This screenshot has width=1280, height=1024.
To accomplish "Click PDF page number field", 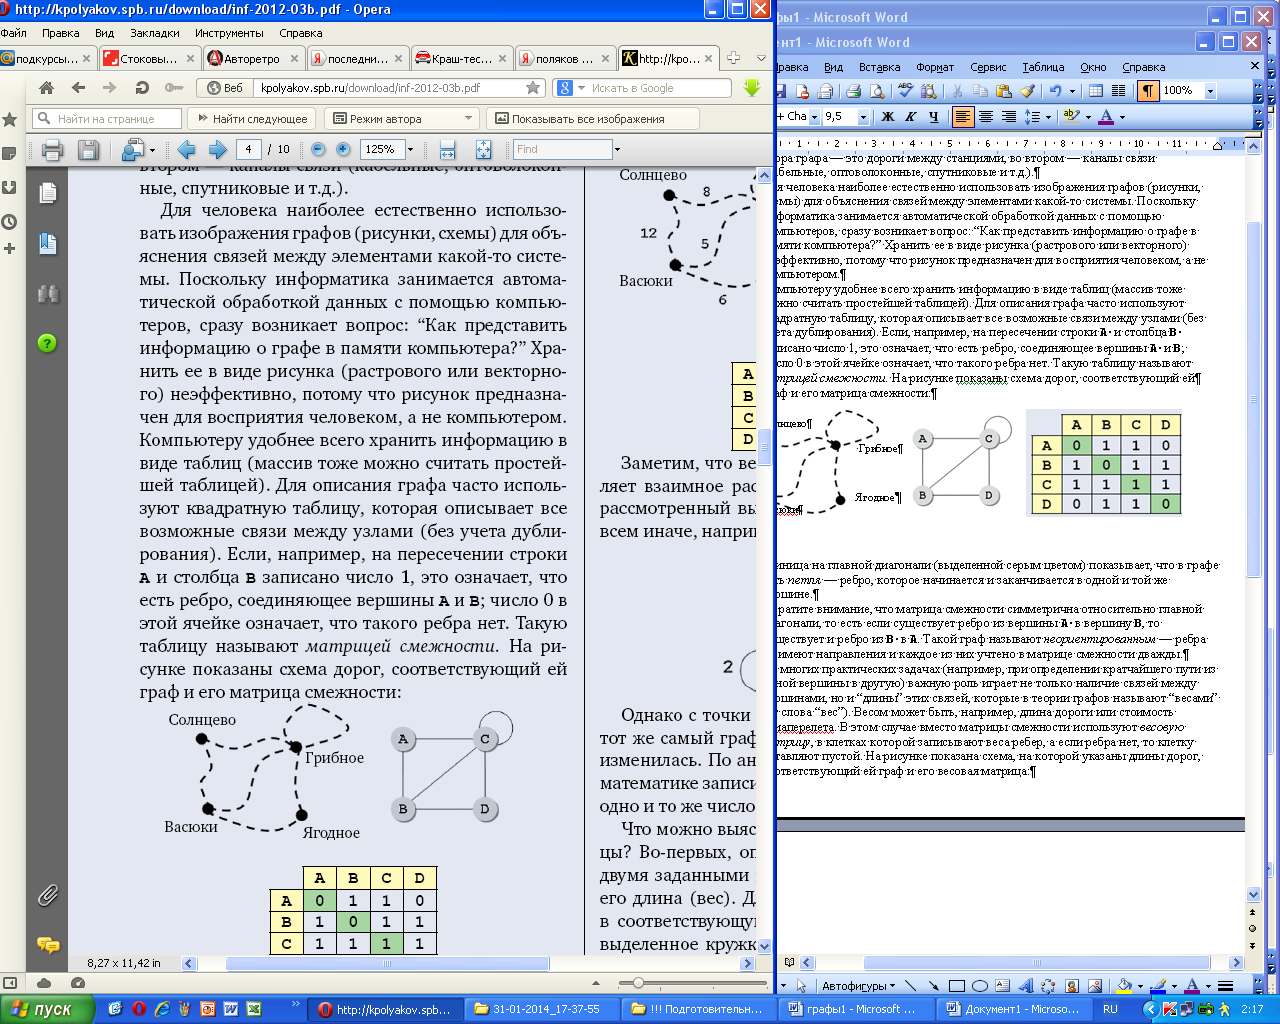I will coord(249,149).
